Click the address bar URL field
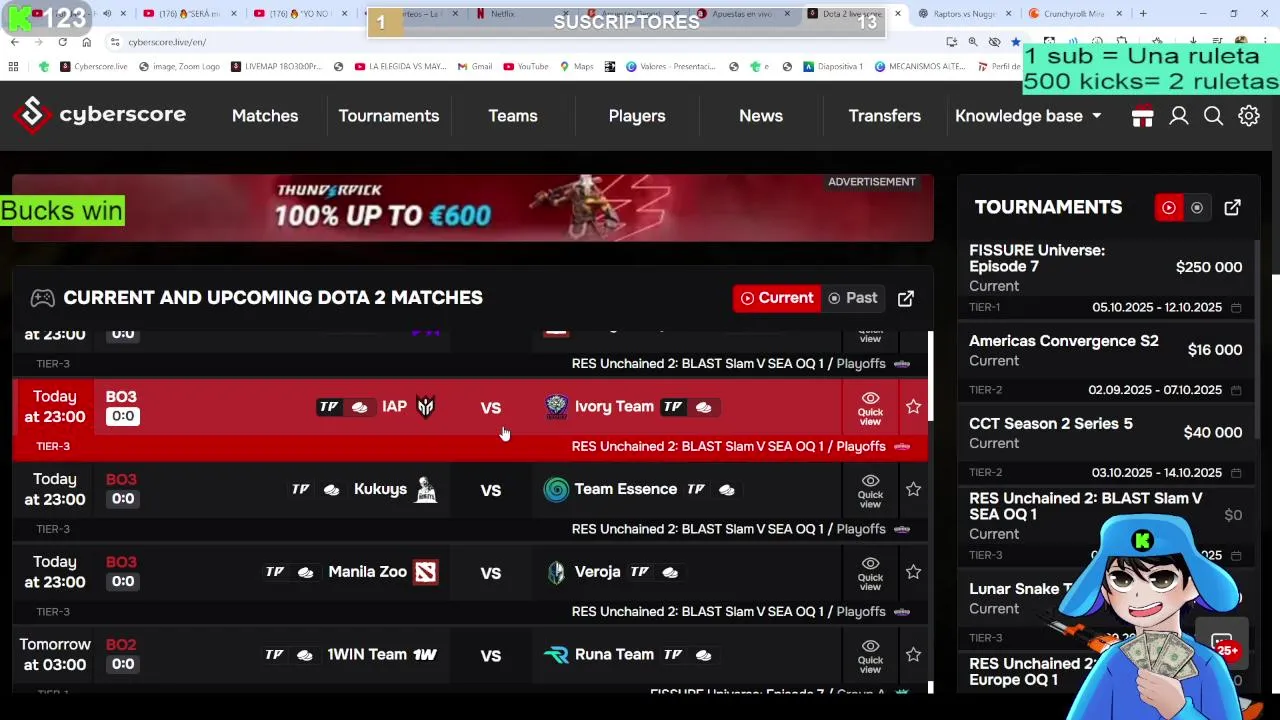 pyautogui.click(x=520, y=42)
